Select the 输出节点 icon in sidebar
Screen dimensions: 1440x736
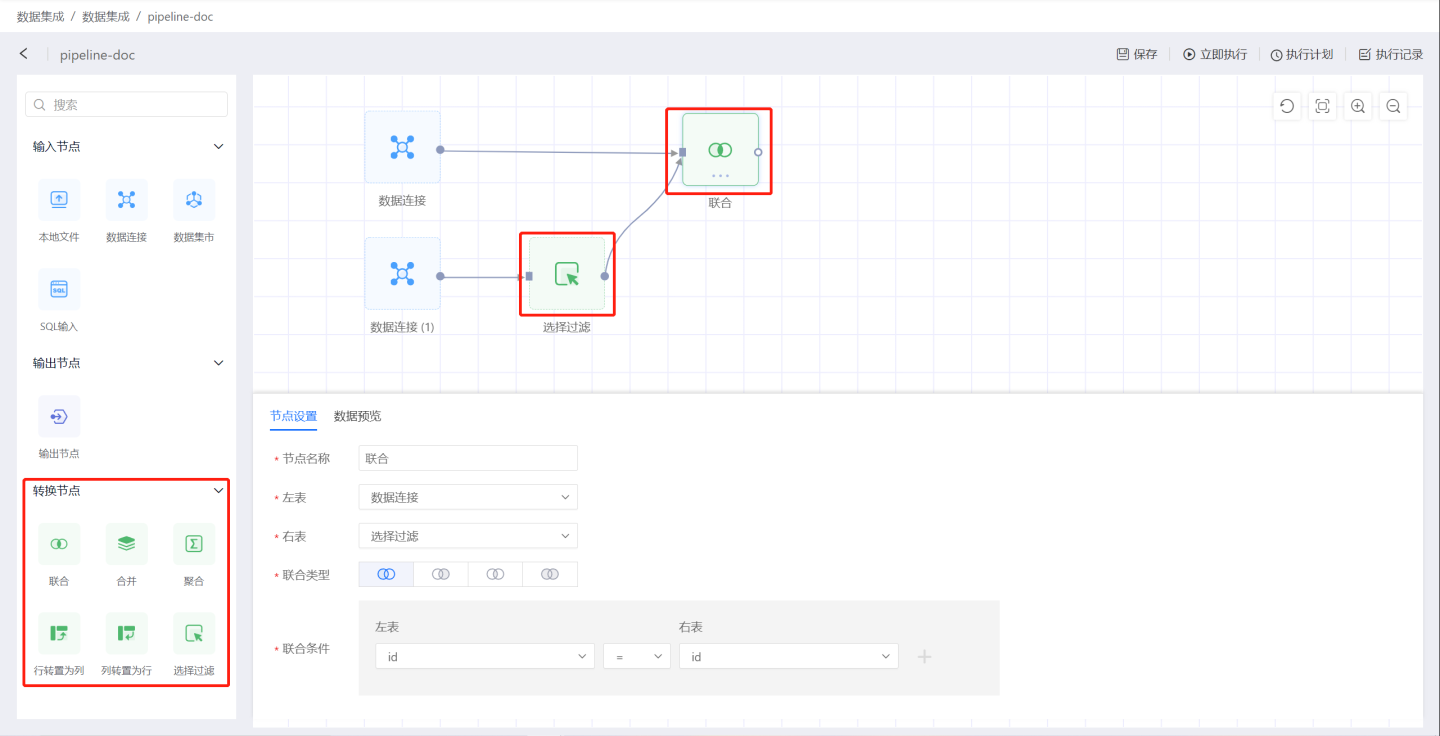pos(59,416)
